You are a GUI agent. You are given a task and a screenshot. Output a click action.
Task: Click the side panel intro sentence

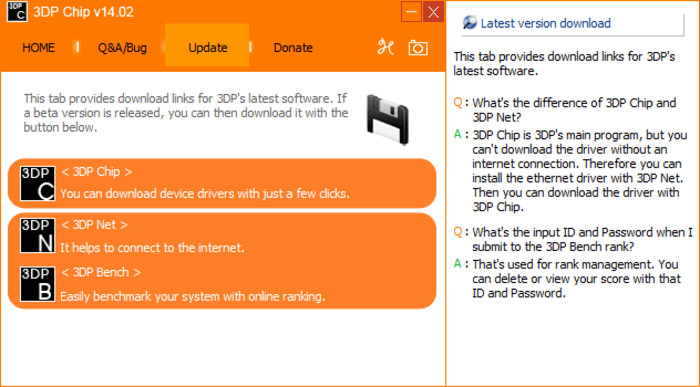point(564,64)
